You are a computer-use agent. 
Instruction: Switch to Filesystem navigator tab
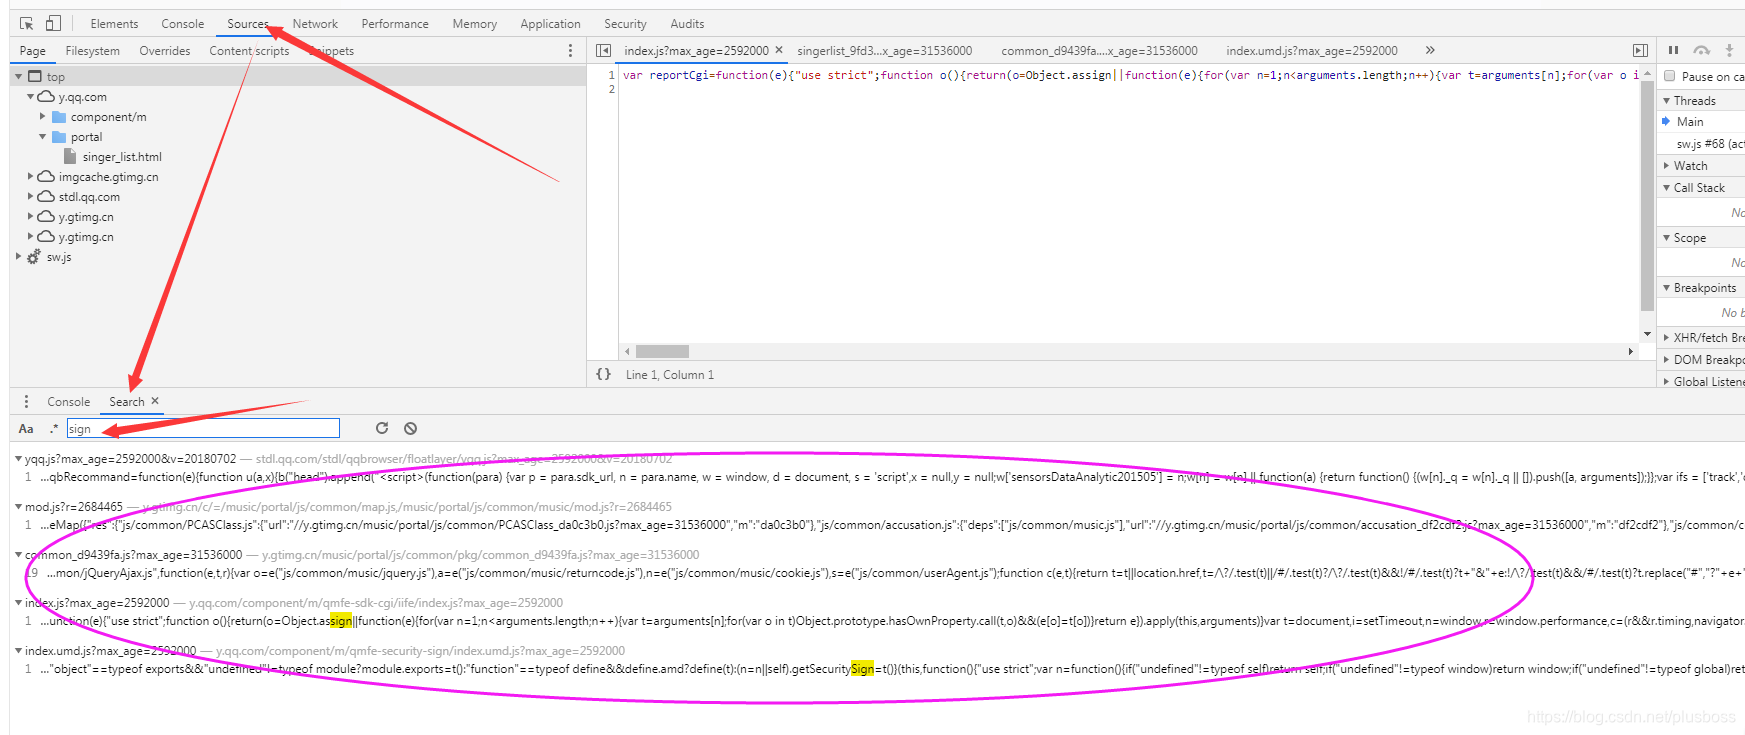click(x=93, y=51)
